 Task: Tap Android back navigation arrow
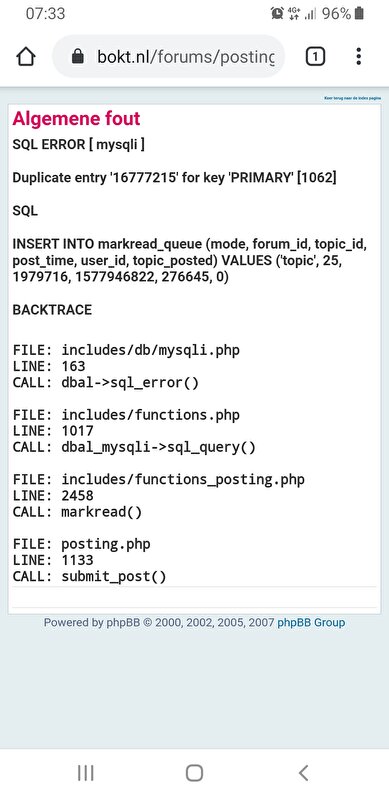tap(303, 773)
